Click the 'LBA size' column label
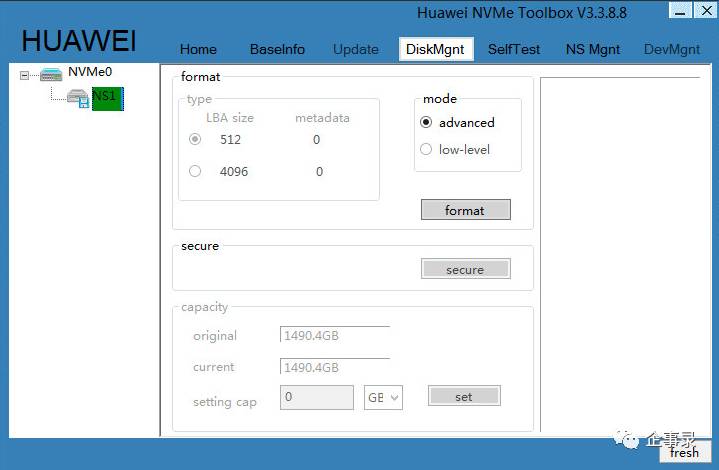The image size is (719, 470). pyautogui.click(x=230, y=118)
